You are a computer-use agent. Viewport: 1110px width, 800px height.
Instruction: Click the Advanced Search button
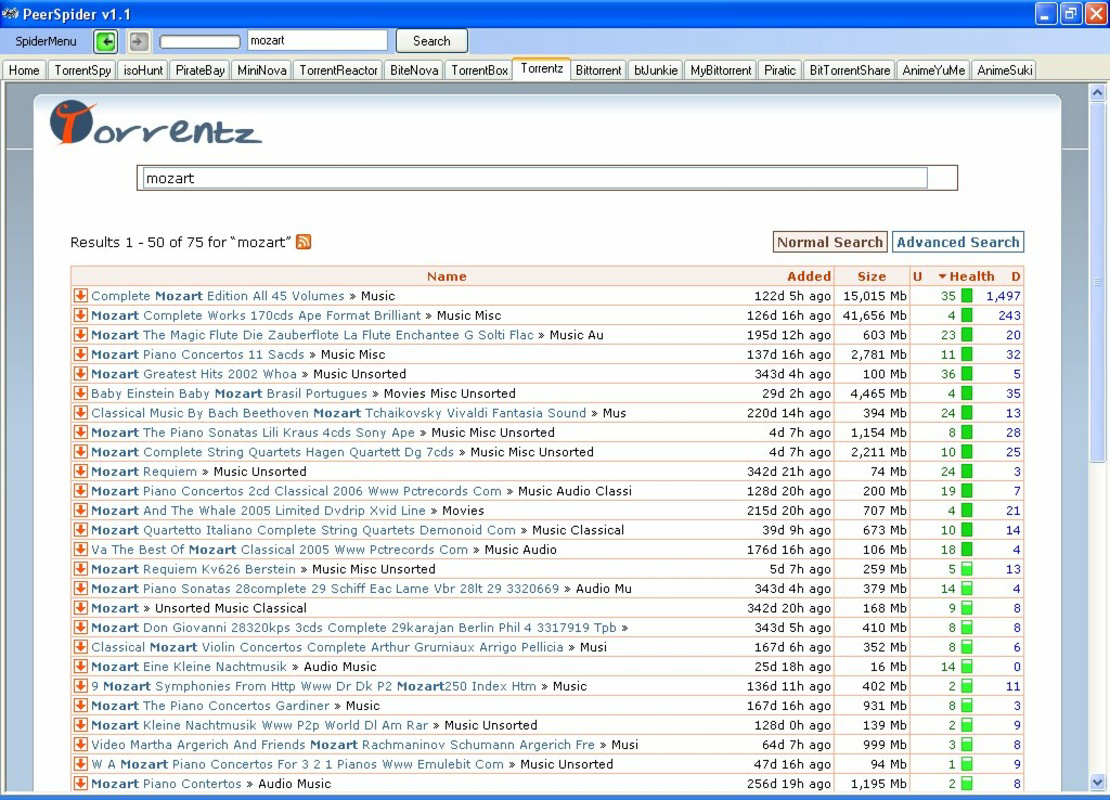click(958, 242)
